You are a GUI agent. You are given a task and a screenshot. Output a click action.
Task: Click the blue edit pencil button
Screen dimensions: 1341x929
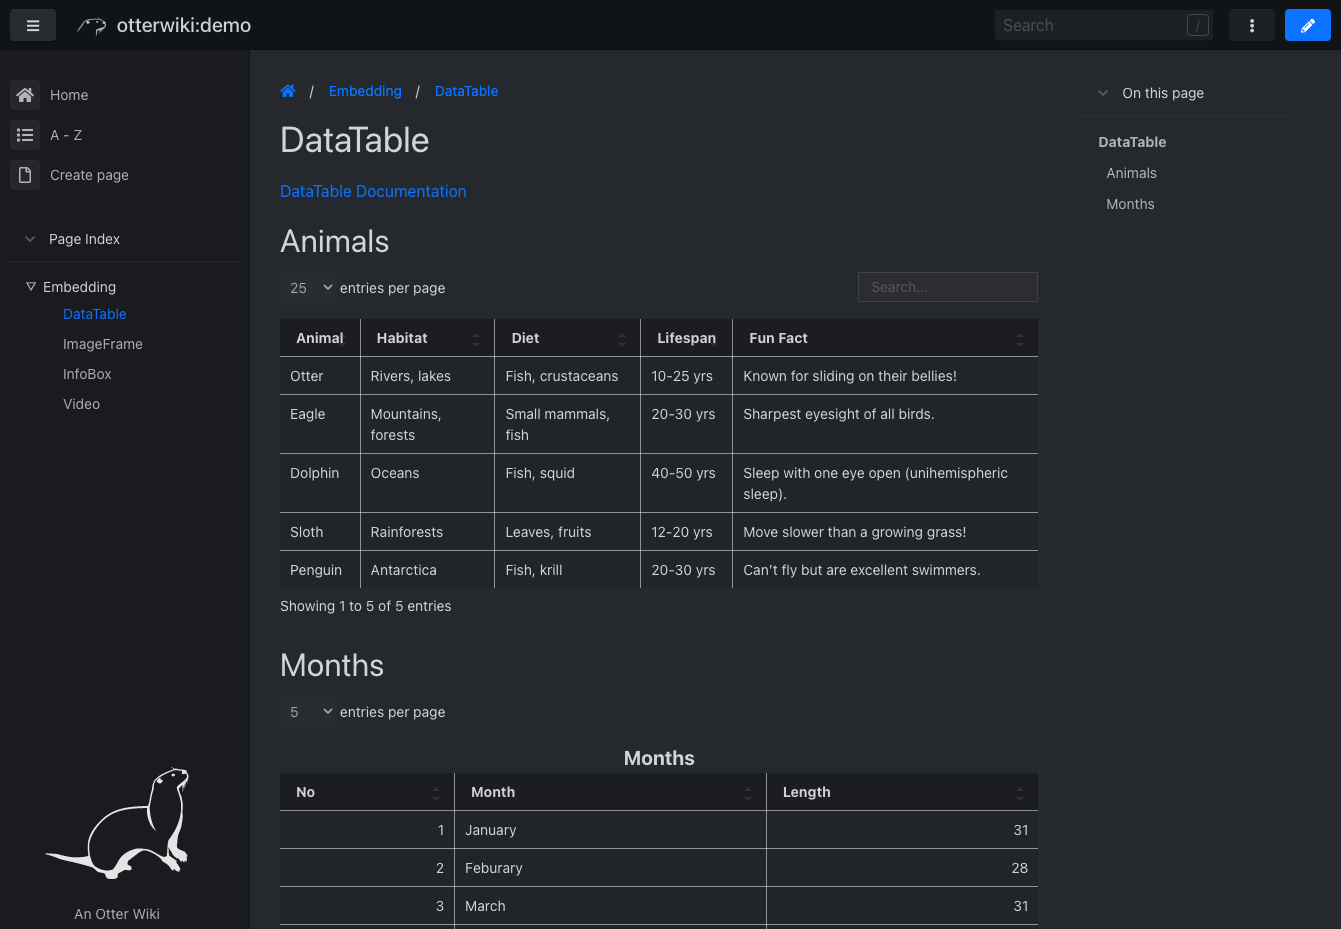coord(1308,25)
